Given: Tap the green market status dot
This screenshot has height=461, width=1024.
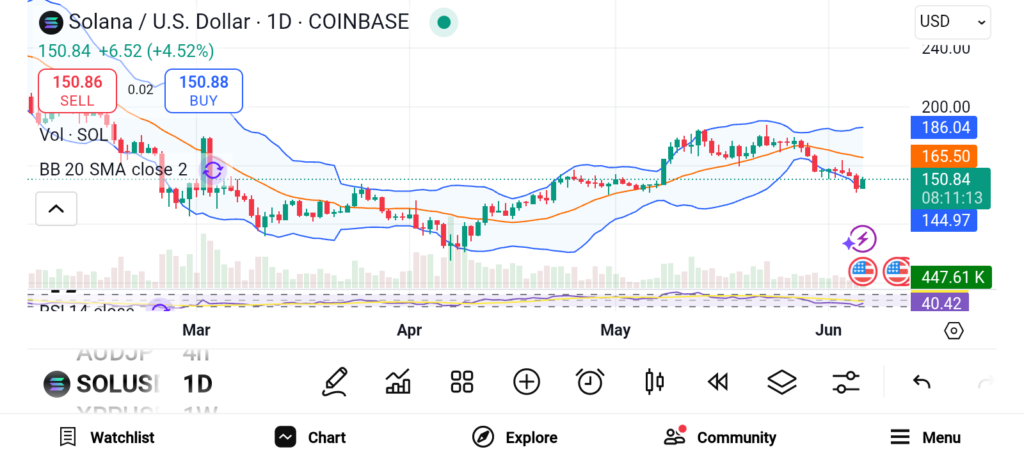Looking at the screenshot, I should 444,23.
